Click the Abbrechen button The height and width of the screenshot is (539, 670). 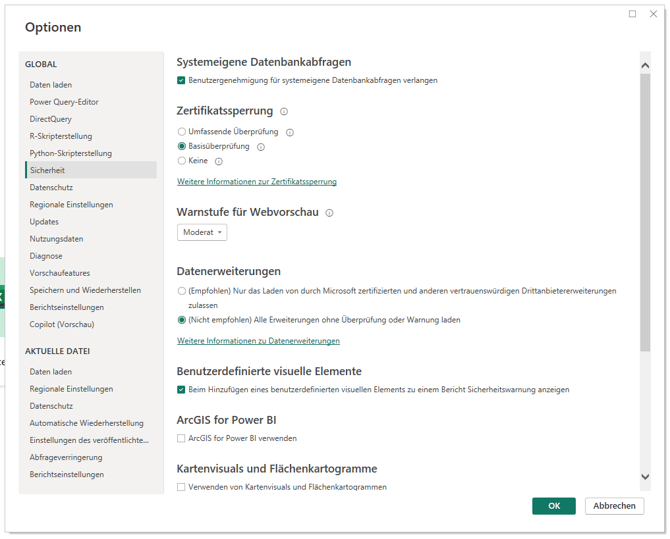click(x=614, y=506)
